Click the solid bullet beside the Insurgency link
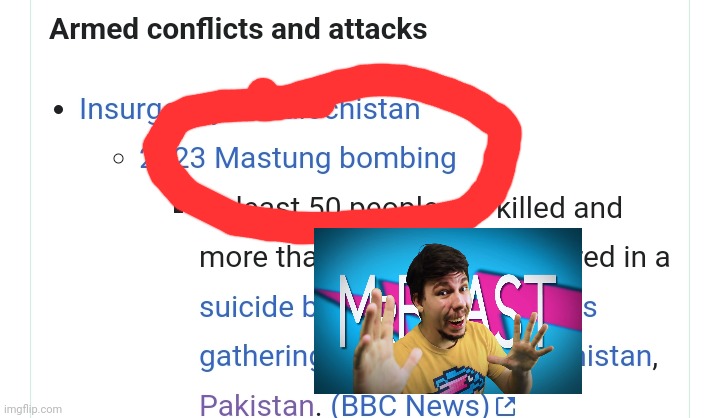The image size is (720, 418). [58, 110]
